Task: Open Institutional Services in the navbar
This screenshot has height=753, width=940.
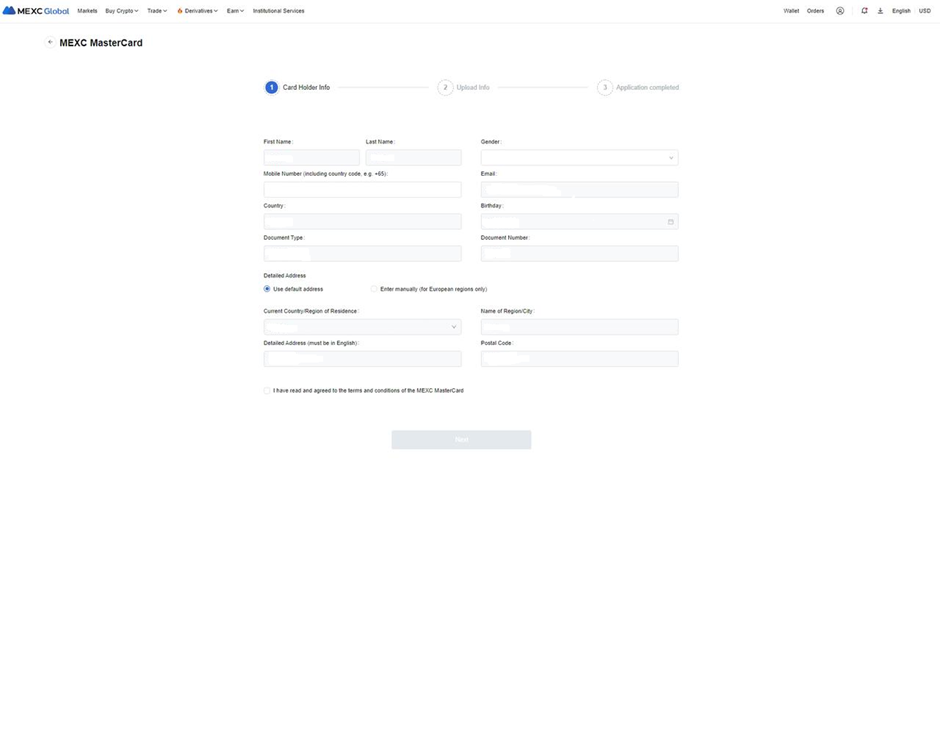Action: tap(278, 11)
